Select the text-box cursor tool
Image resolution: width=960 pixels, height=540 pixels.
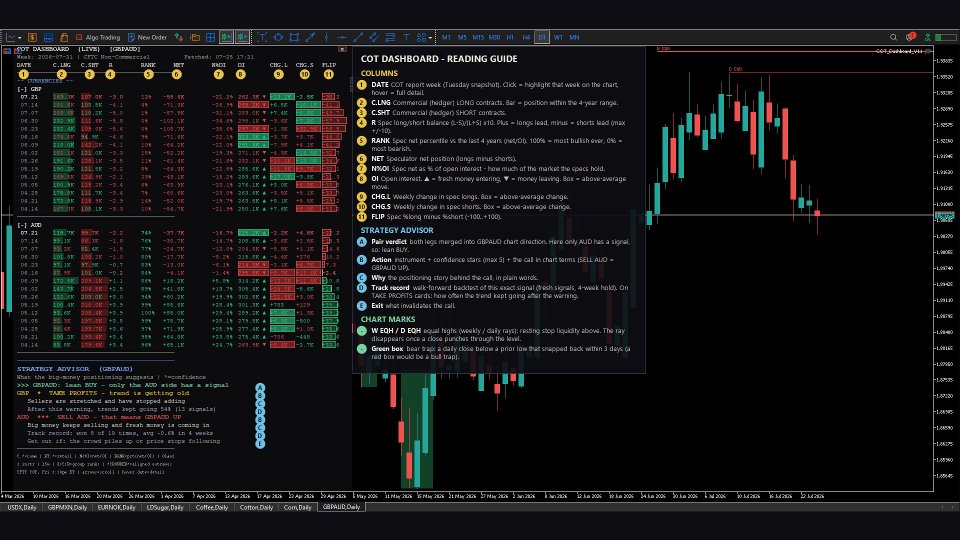click(x=262, y=37)
